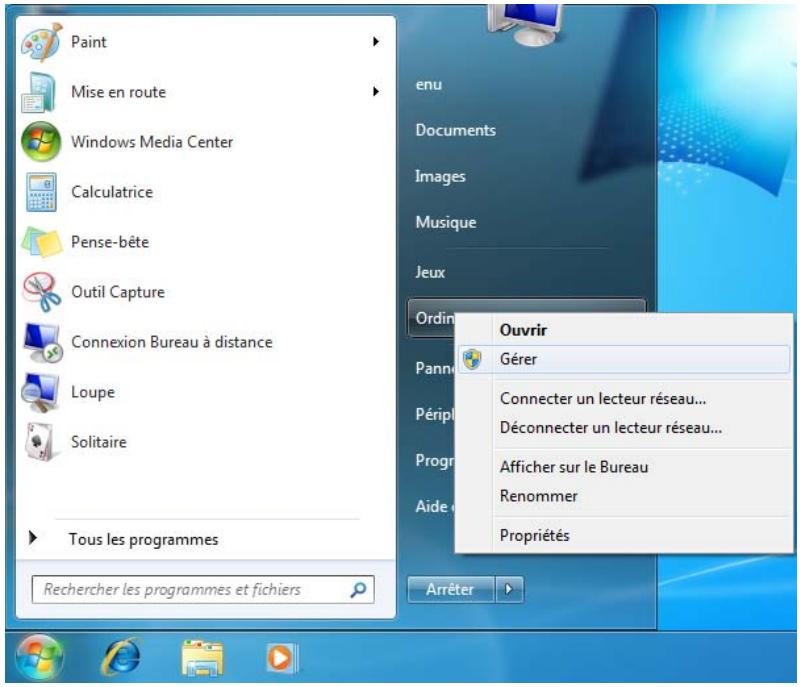Open Windows Explorer folder icon in taskbar
Viewport: 804px width, 687px height.
(203, 657)
